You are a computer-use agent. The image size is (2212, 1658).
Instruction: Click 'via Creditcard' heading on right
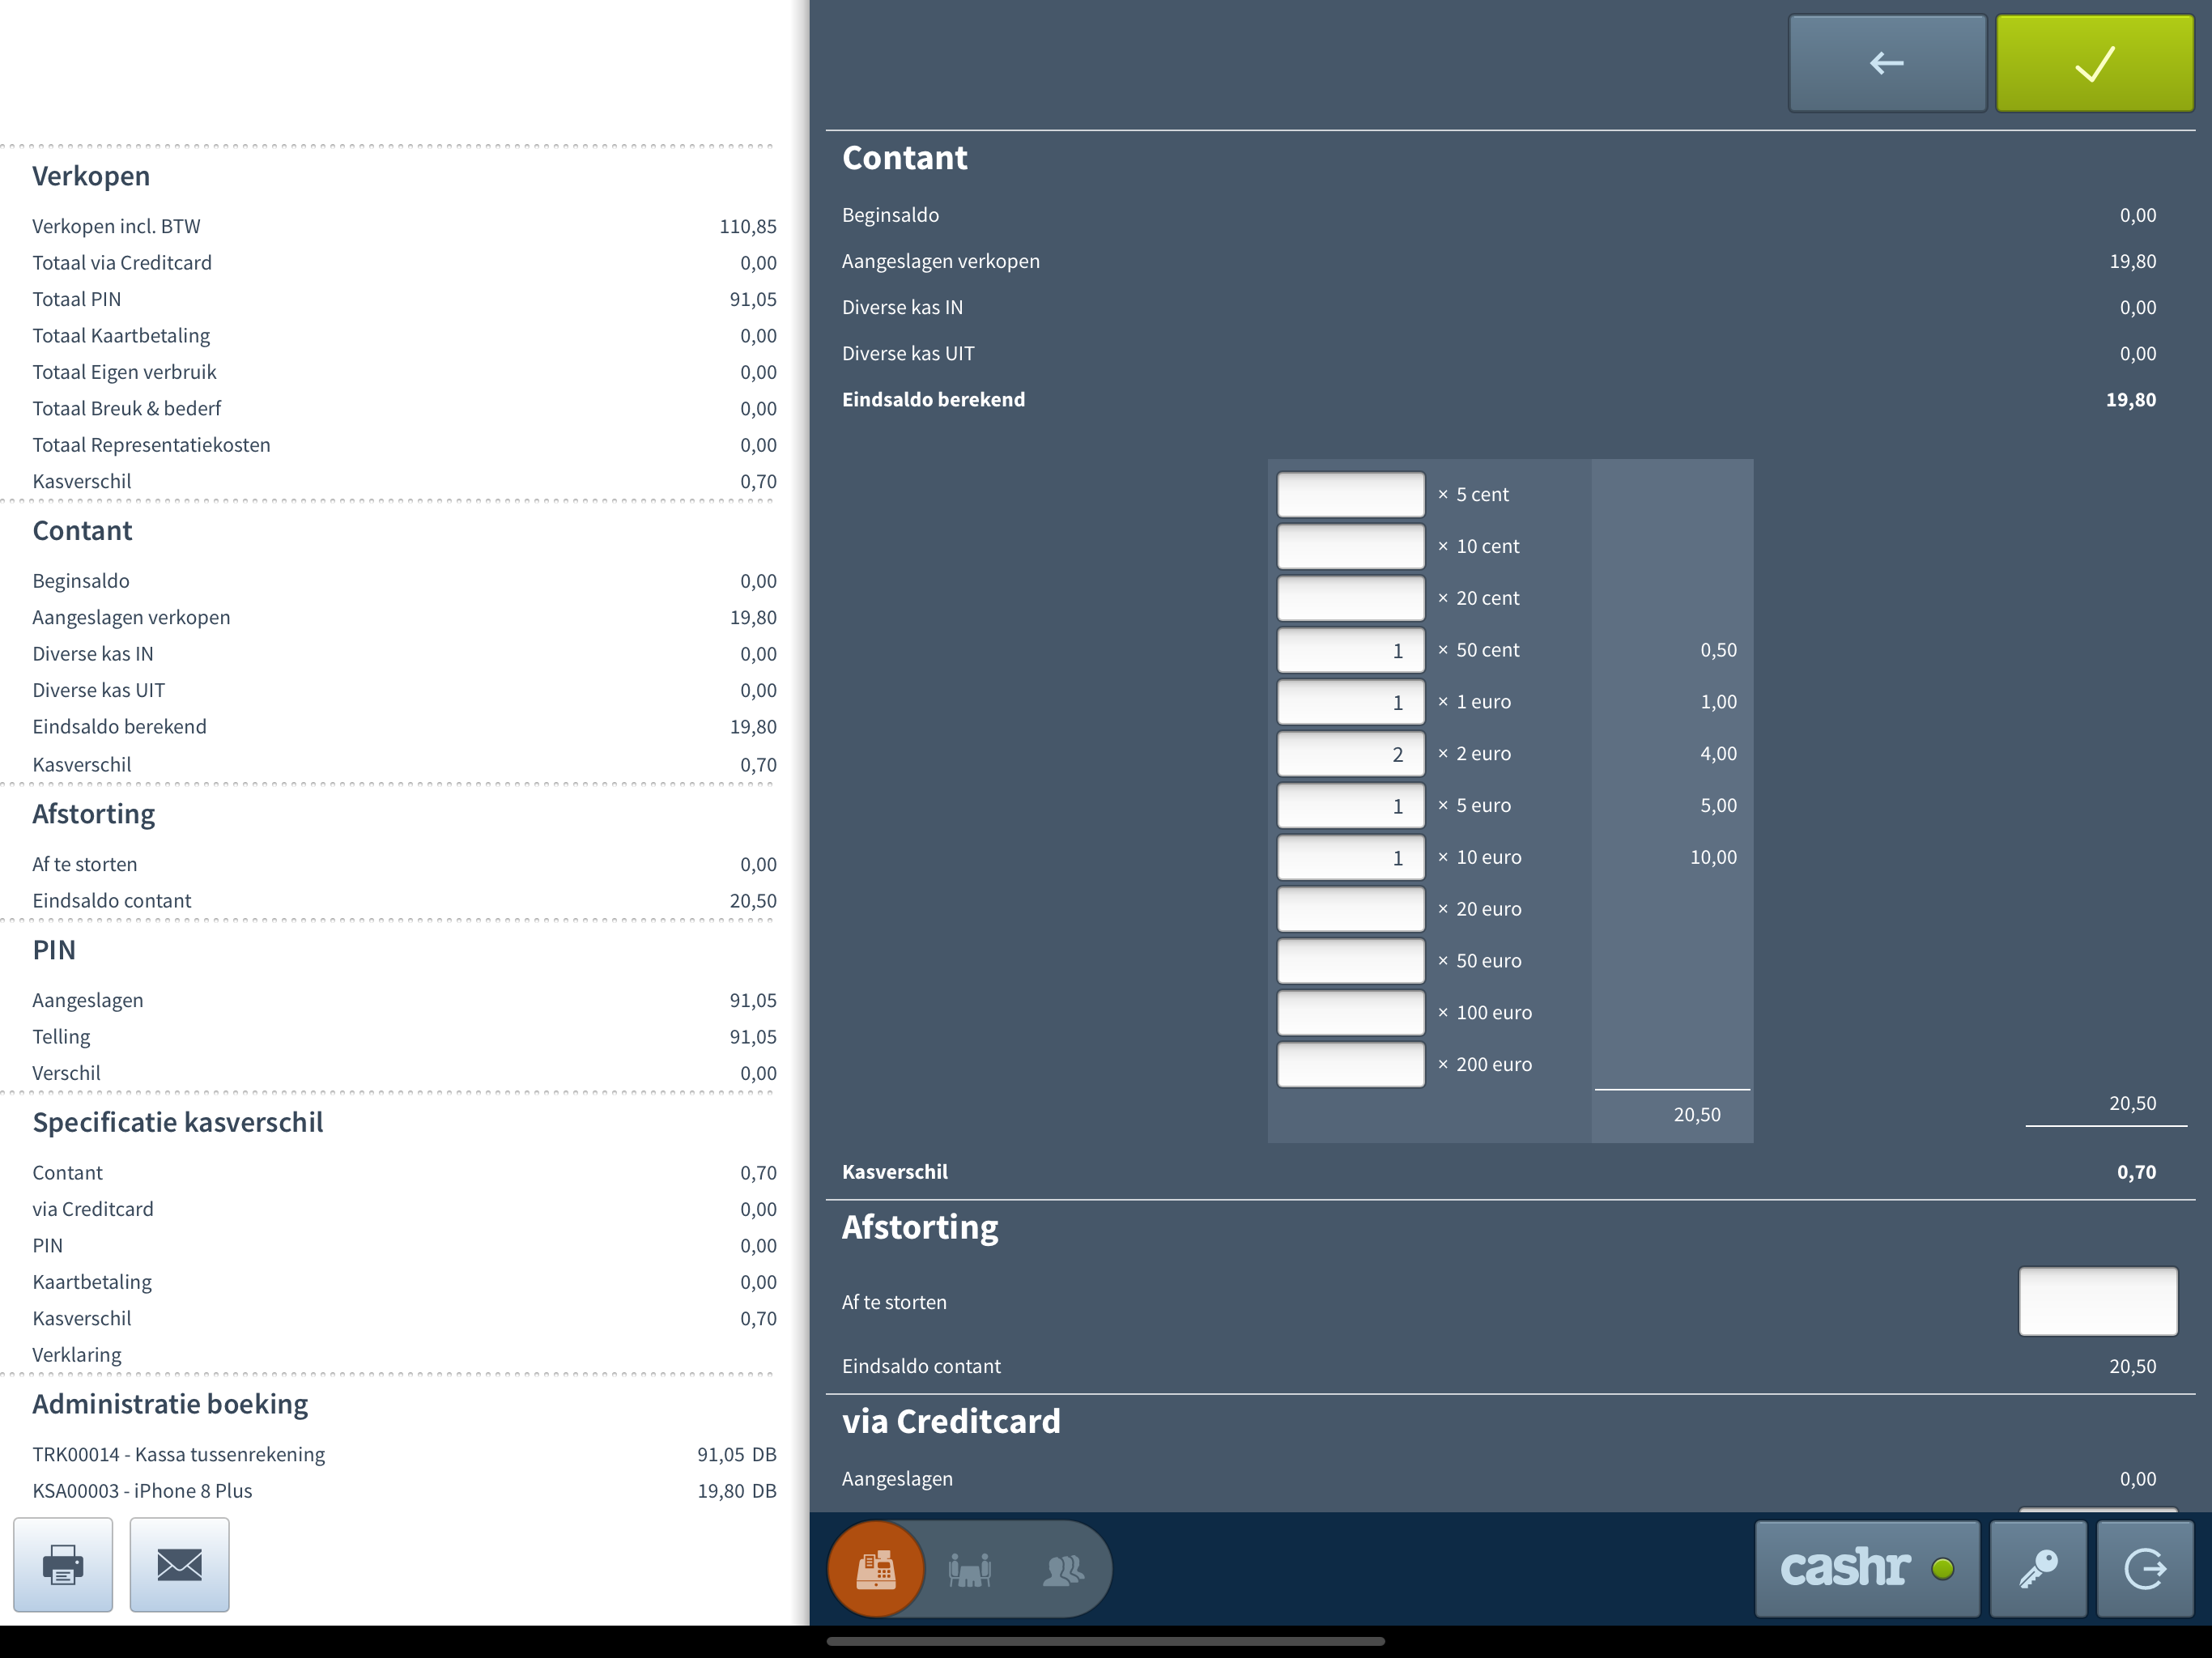click(951, 1421)
